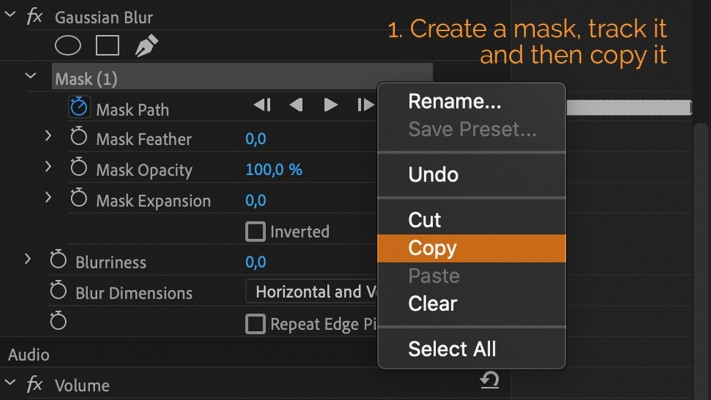Select the pen bezier mask tool
The image size is (711, 400).
[146, 45]
